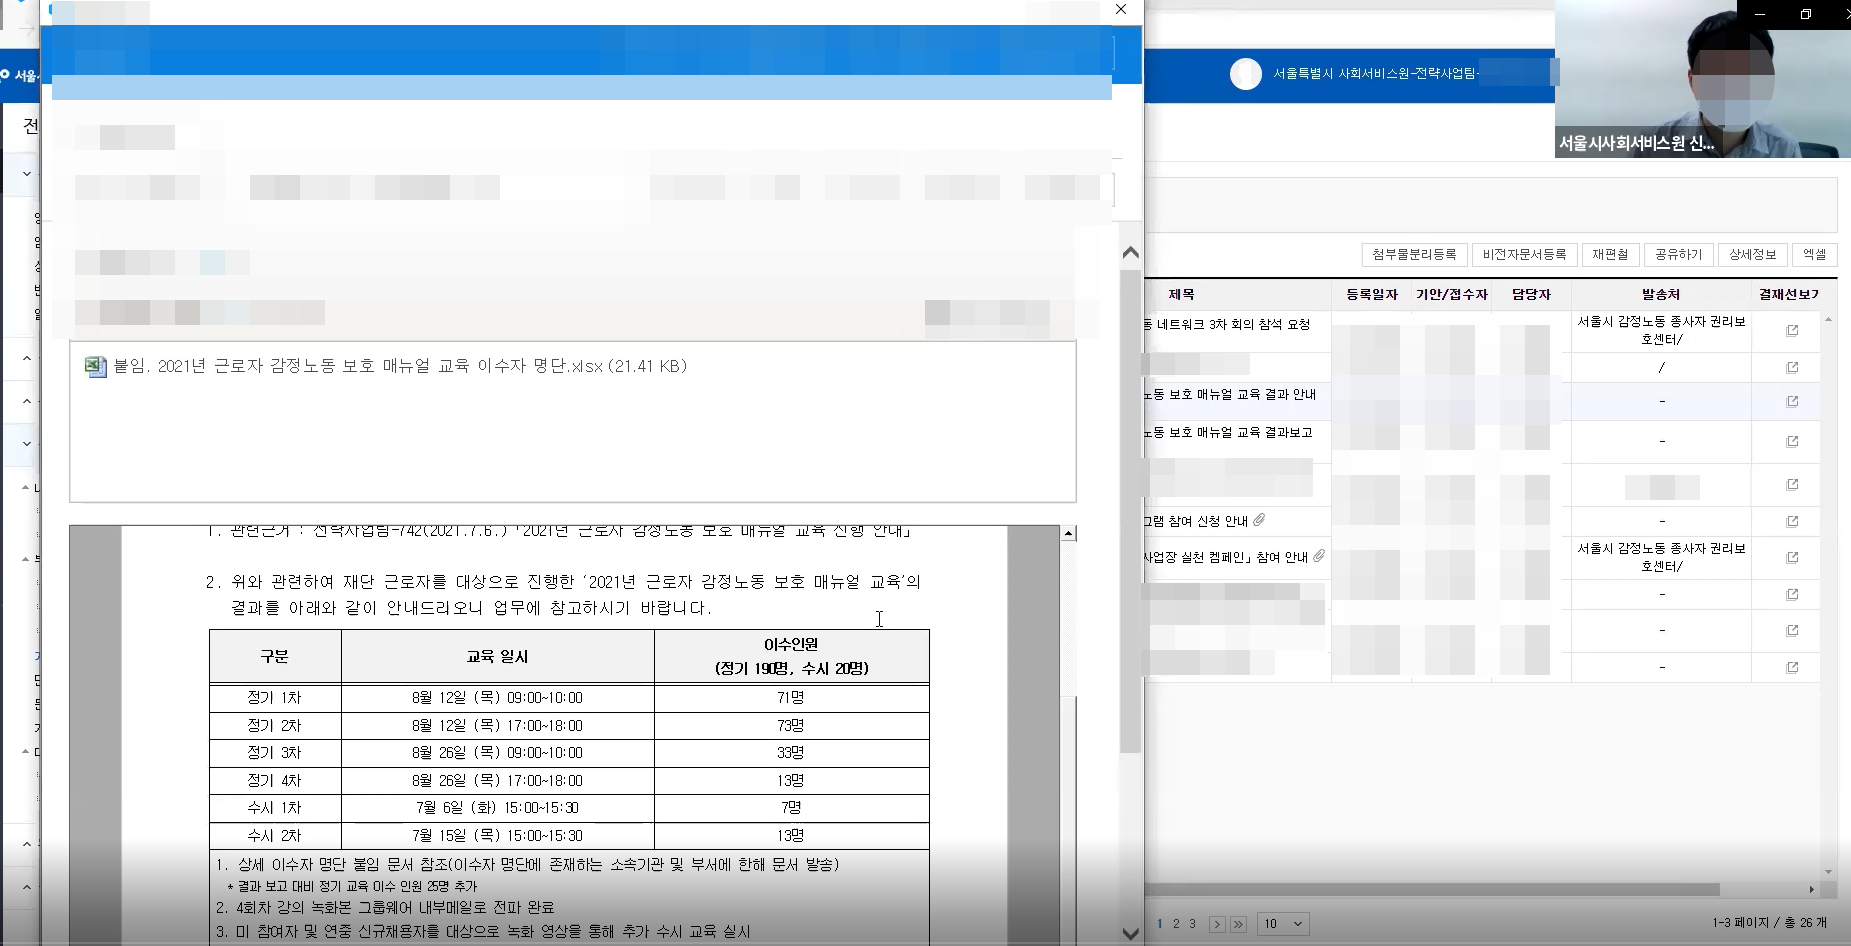
Task: Sort by the 등록일자 column header
Action: pos(1371,295)
